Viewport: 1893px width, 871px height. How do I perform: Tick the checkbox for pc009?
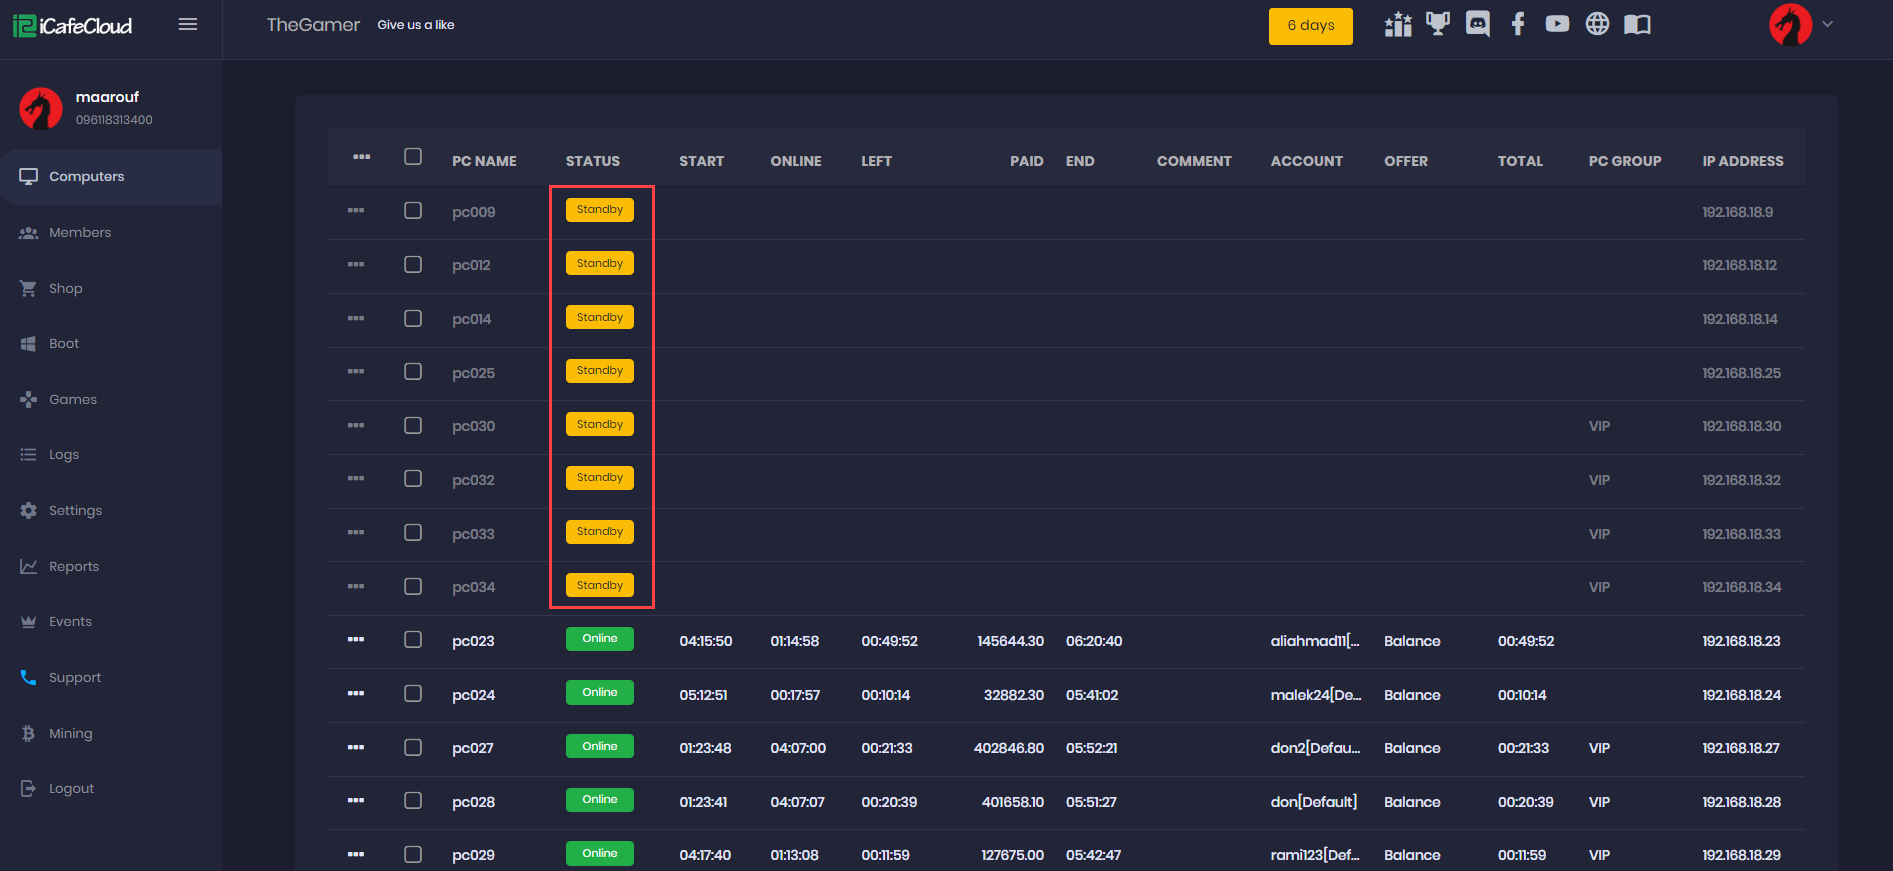coord(413,211)
